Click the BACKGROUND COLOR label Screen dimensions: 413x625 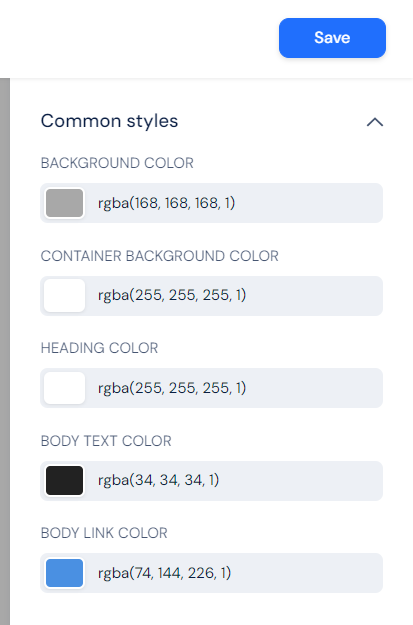click(x=117, y=163)
